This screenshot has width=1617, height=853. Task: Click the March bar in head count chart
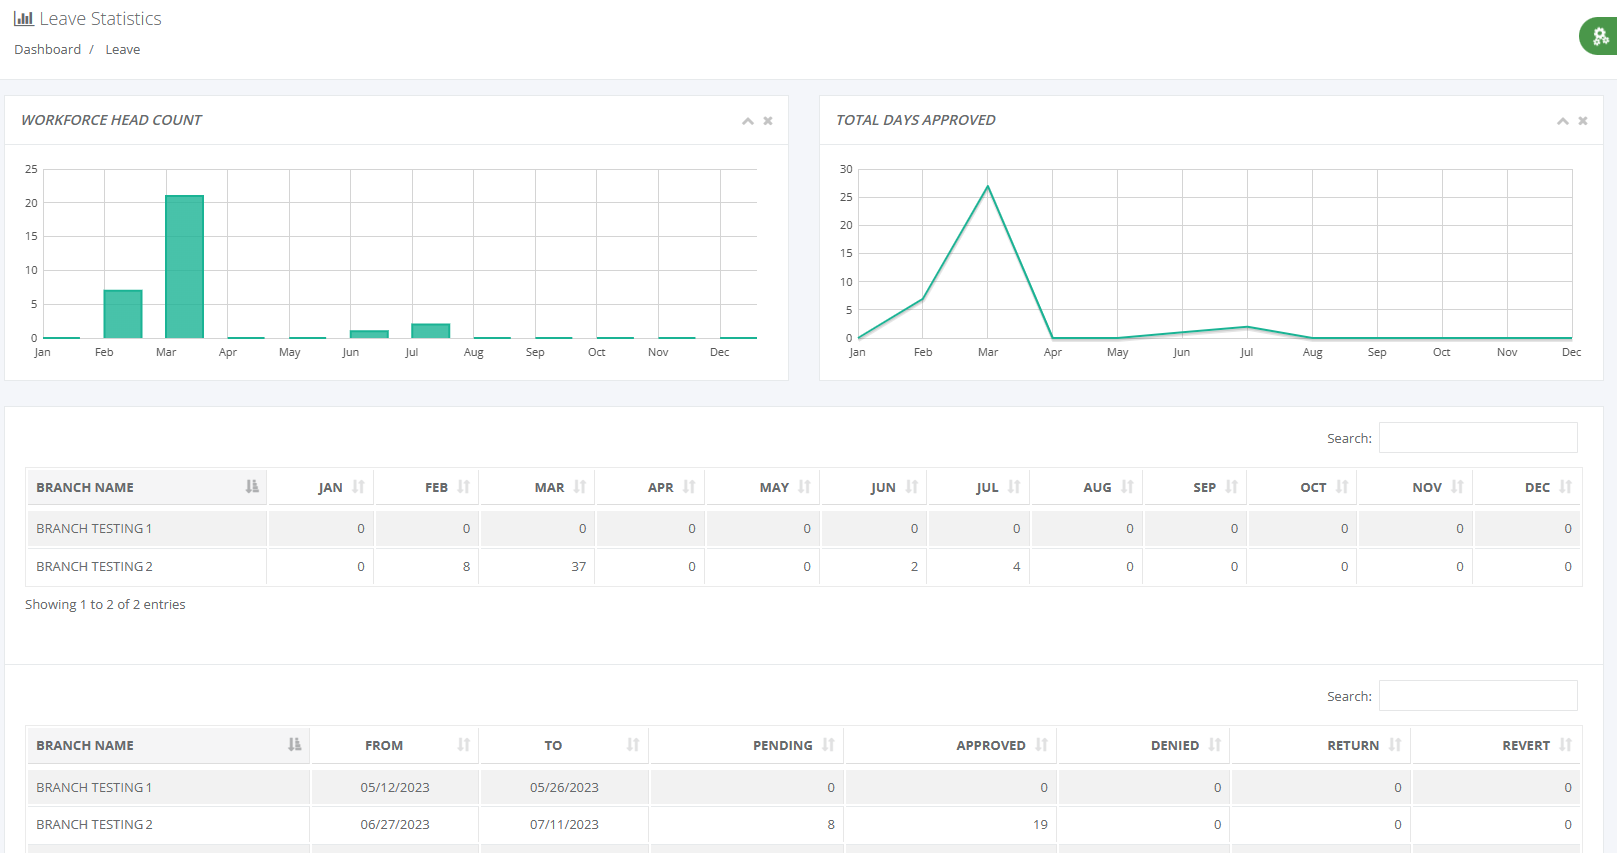(x=184, y=267)
